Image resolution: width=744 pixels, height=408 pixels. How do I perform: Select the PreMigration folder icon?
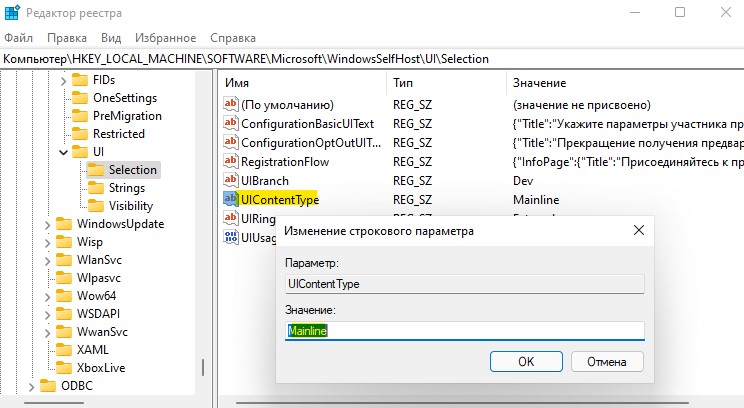(80, 116)
